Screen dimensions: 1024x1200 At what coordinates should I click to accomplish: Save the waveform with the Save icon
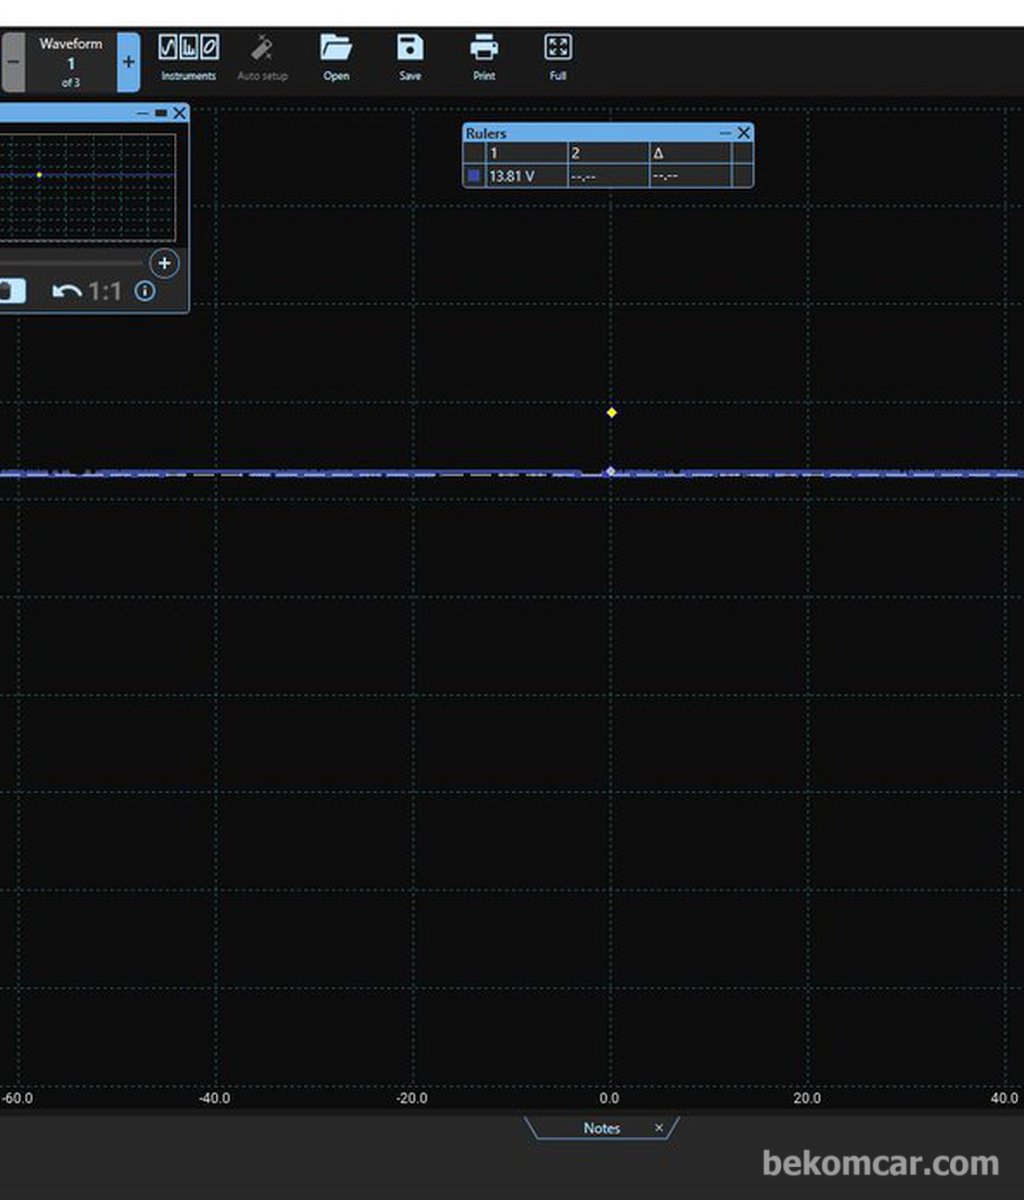(410, 58)
